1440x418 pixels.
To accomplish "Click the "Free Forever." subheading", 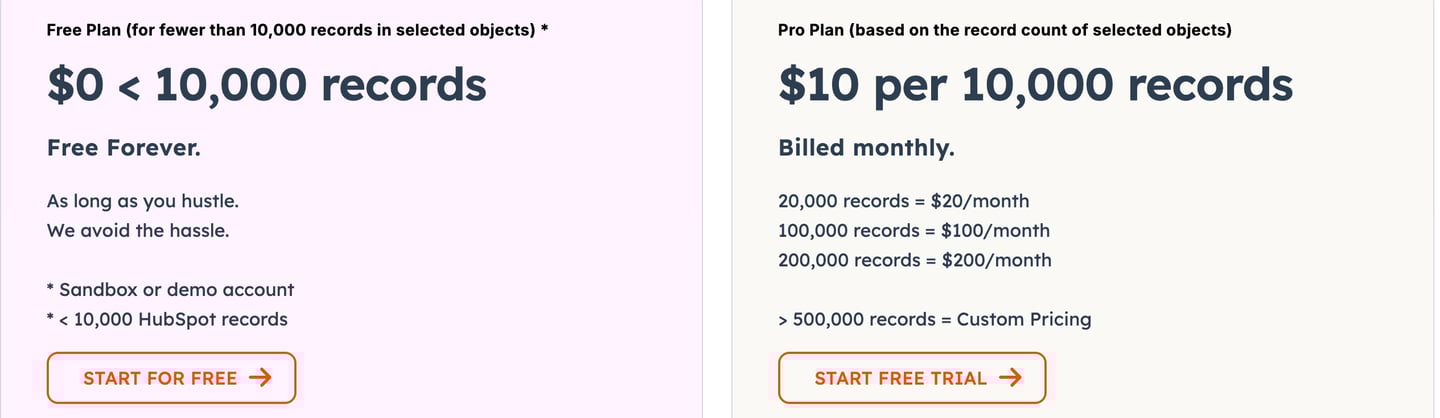I will (124, 149).
